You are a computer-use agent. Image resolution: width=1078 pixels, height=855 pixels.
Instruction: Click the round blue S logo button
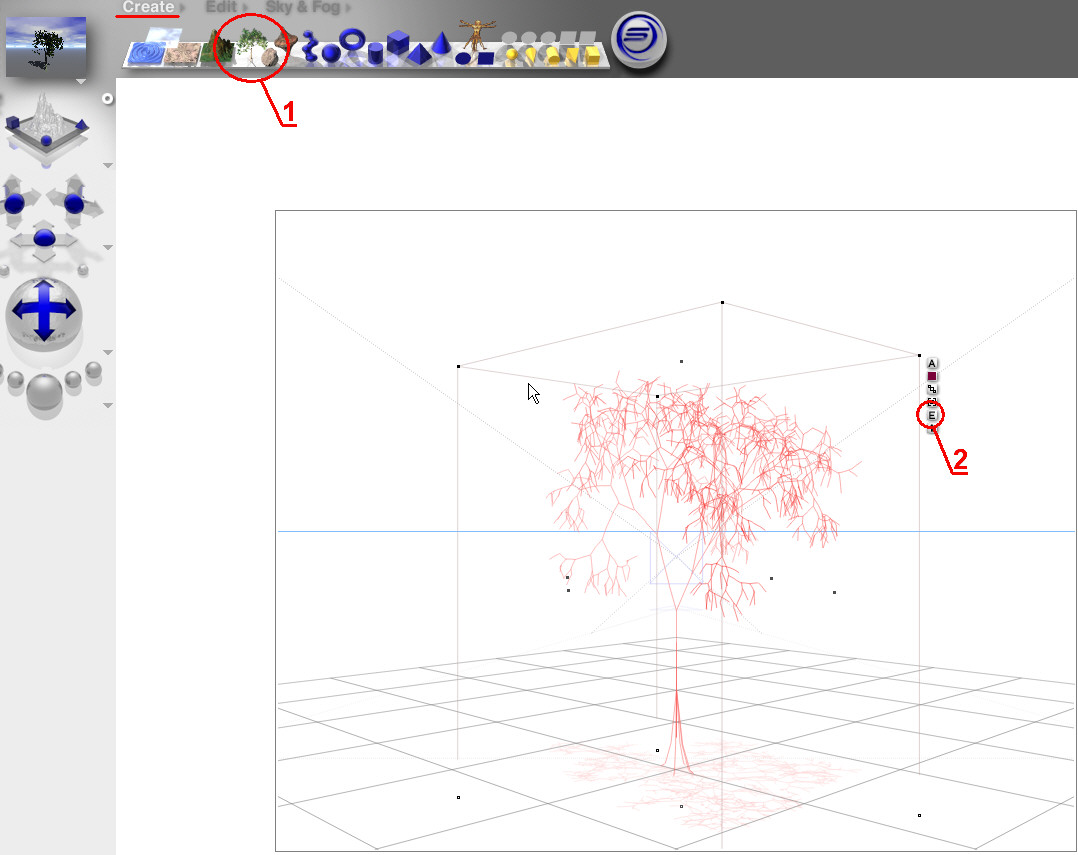(x=640, y=38)
